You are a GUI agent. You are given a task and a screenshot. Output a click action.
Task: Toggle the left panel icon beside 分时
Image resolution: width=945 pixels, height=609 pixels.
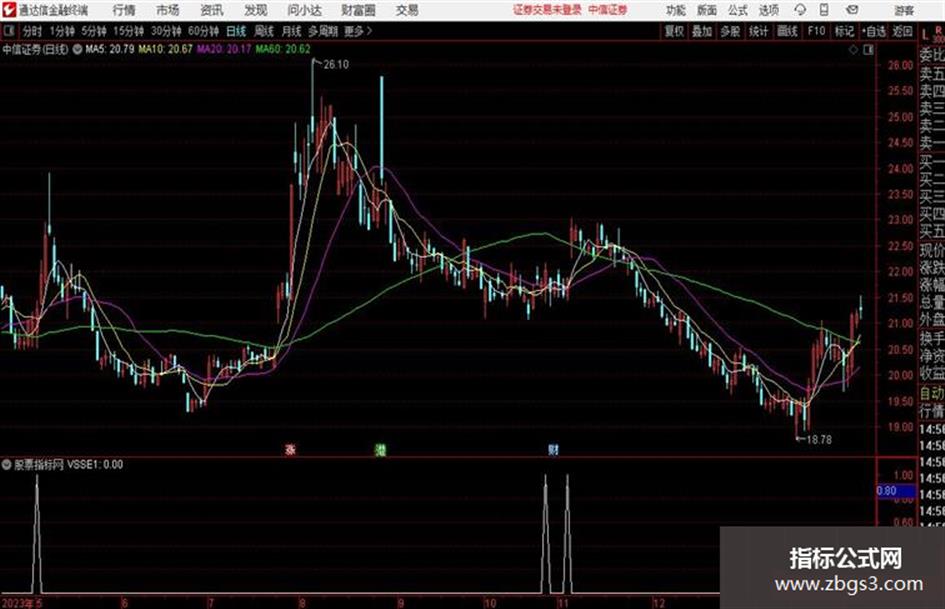point(8,31)
